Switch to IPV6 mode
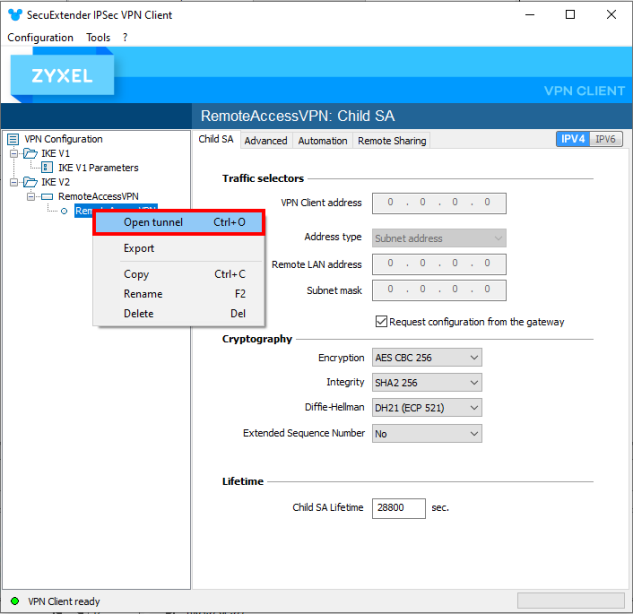This screenshot has height=614, width=633. pyautogui.click(x=606, y=139)
